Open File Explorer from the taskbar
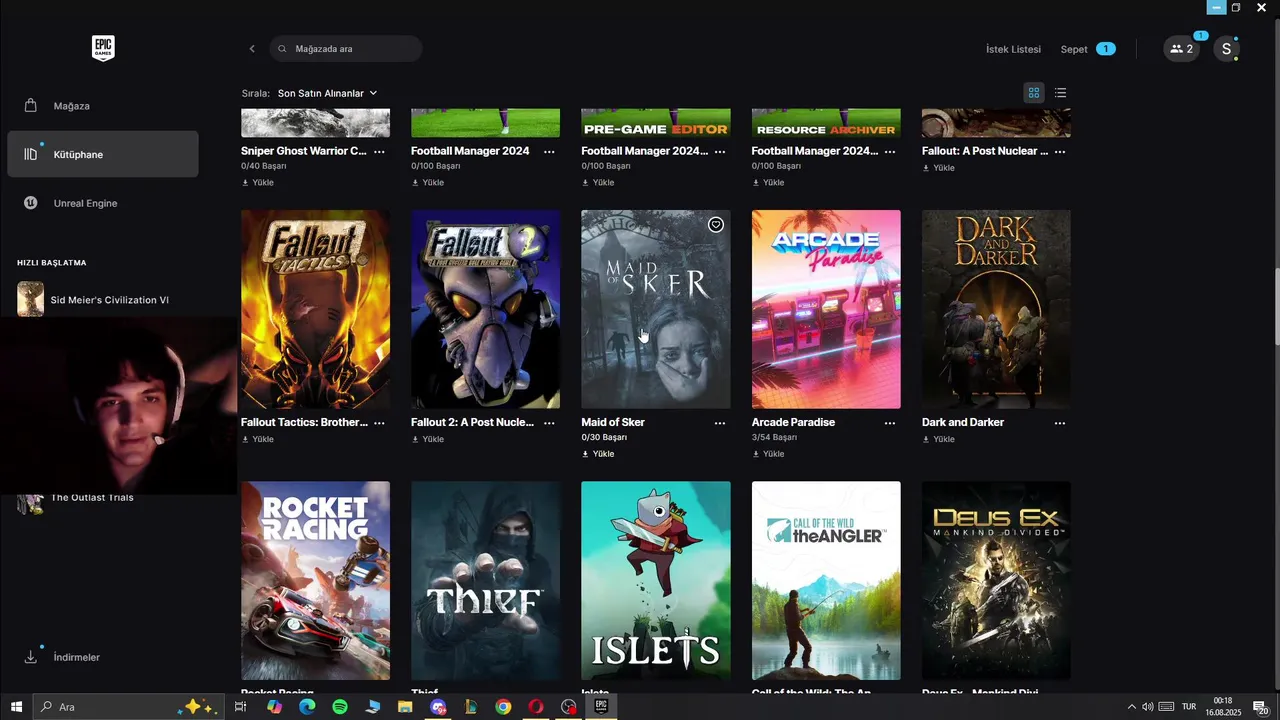Viewport: 1280px width, 720px height. pos(405,707)
